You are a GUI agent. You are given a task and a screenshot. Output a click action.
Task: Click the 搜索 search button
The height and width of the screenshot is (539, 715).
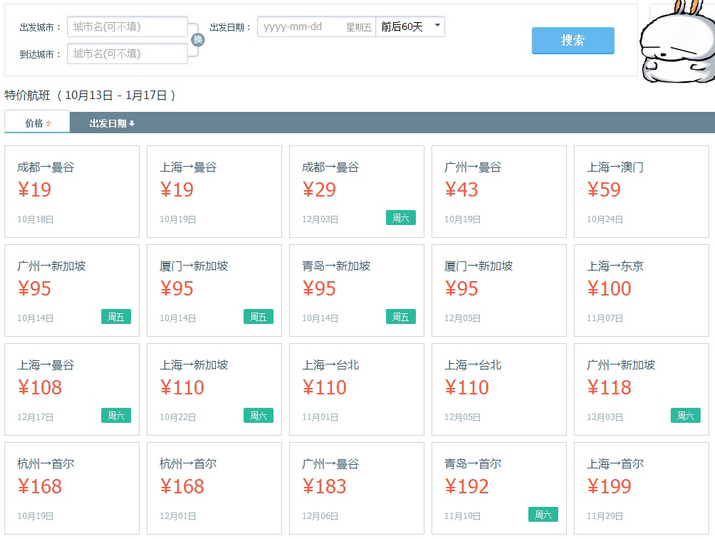pos(573,41)
